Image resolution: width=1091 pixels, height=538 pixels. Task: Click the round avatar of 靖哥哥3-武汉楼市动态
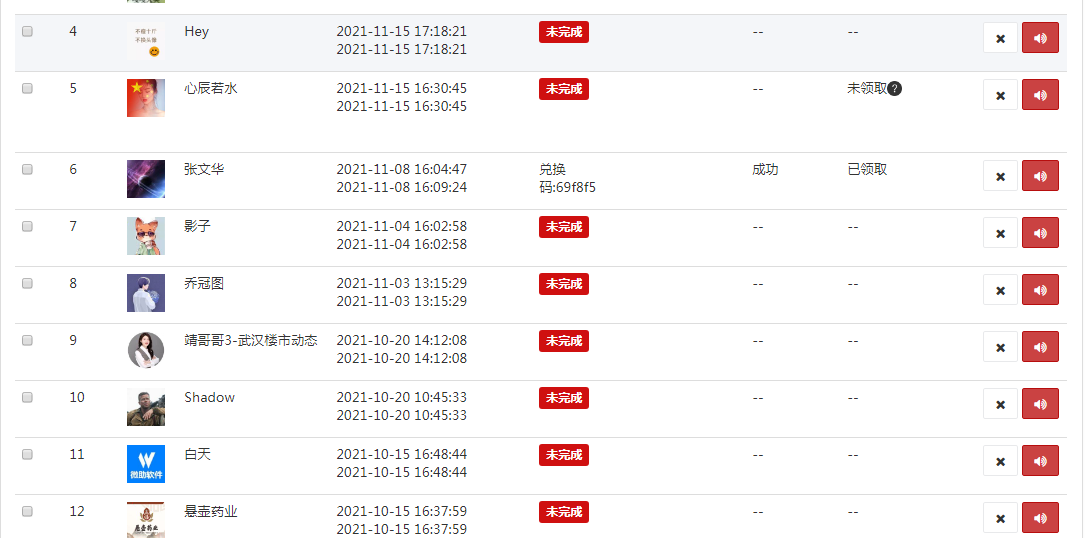[x=146, y=349]
